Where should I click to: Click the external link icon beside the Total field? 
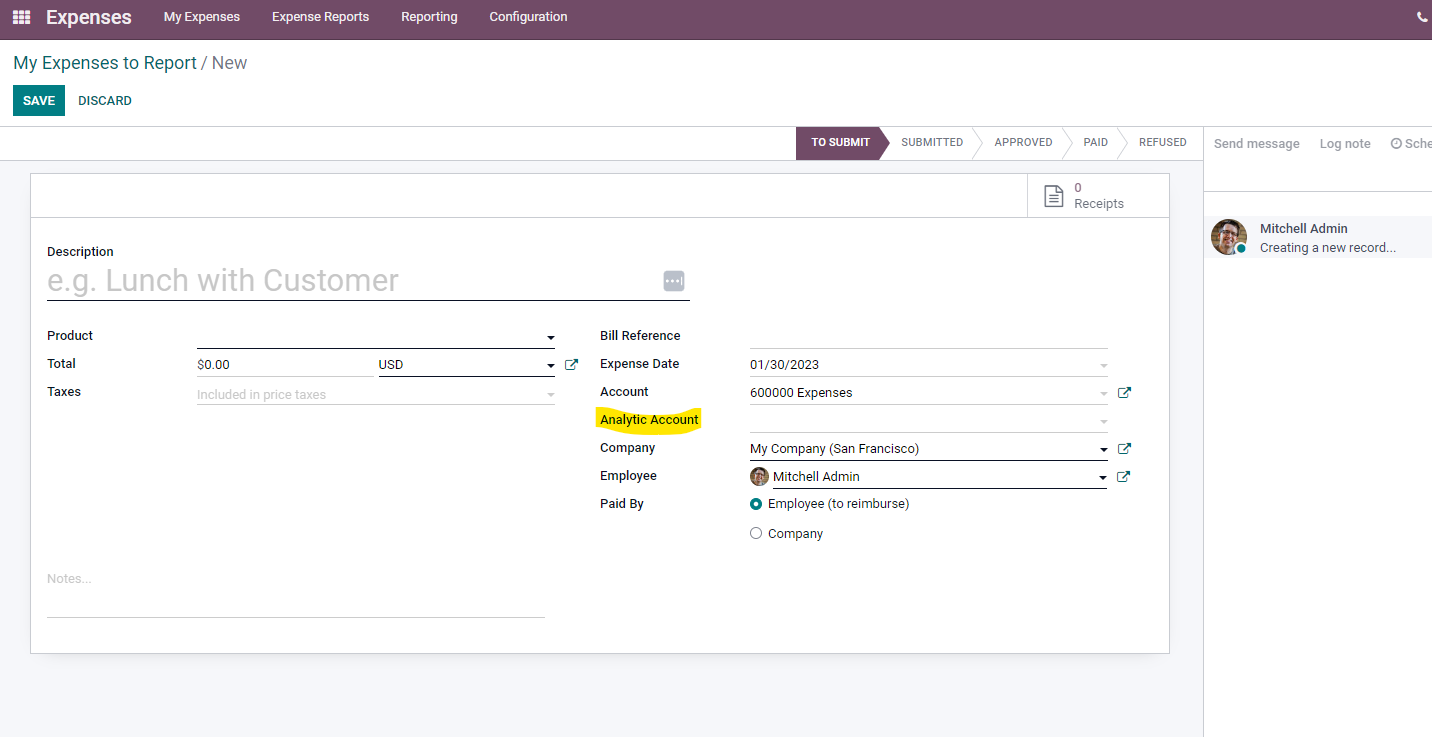tap(571, 364)
